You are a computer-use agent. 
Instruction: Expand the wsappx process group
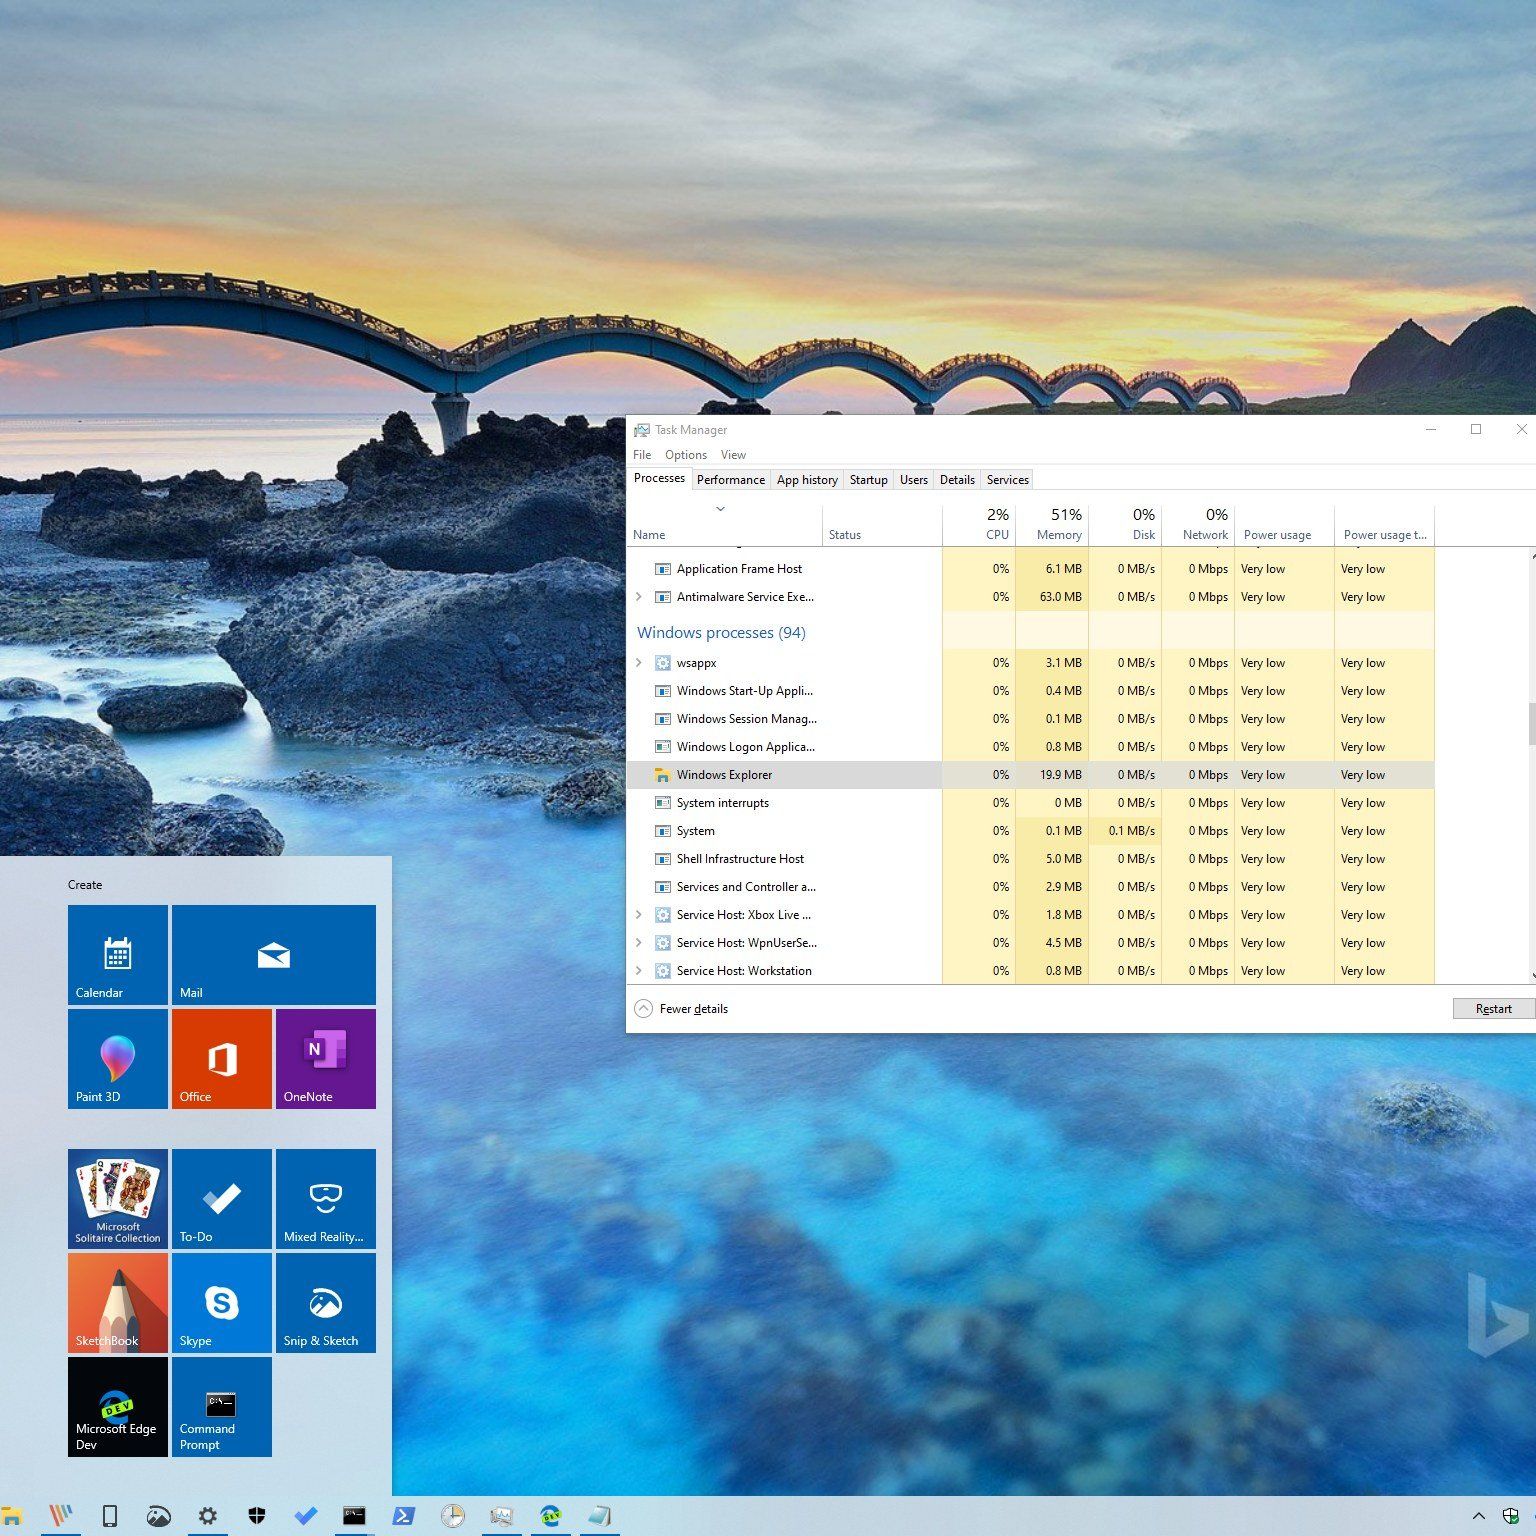pos(639,663)
